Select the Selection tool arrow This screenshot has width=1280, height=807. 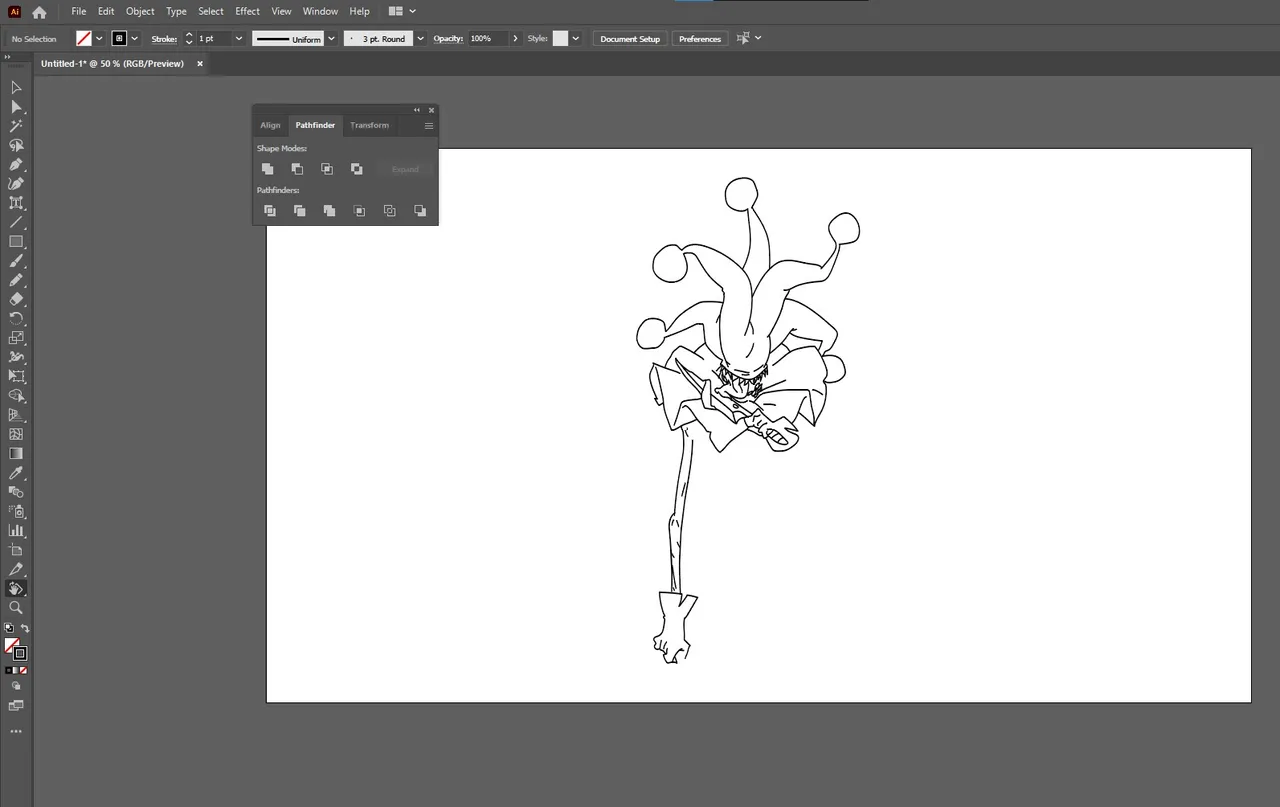click(16, 88)
